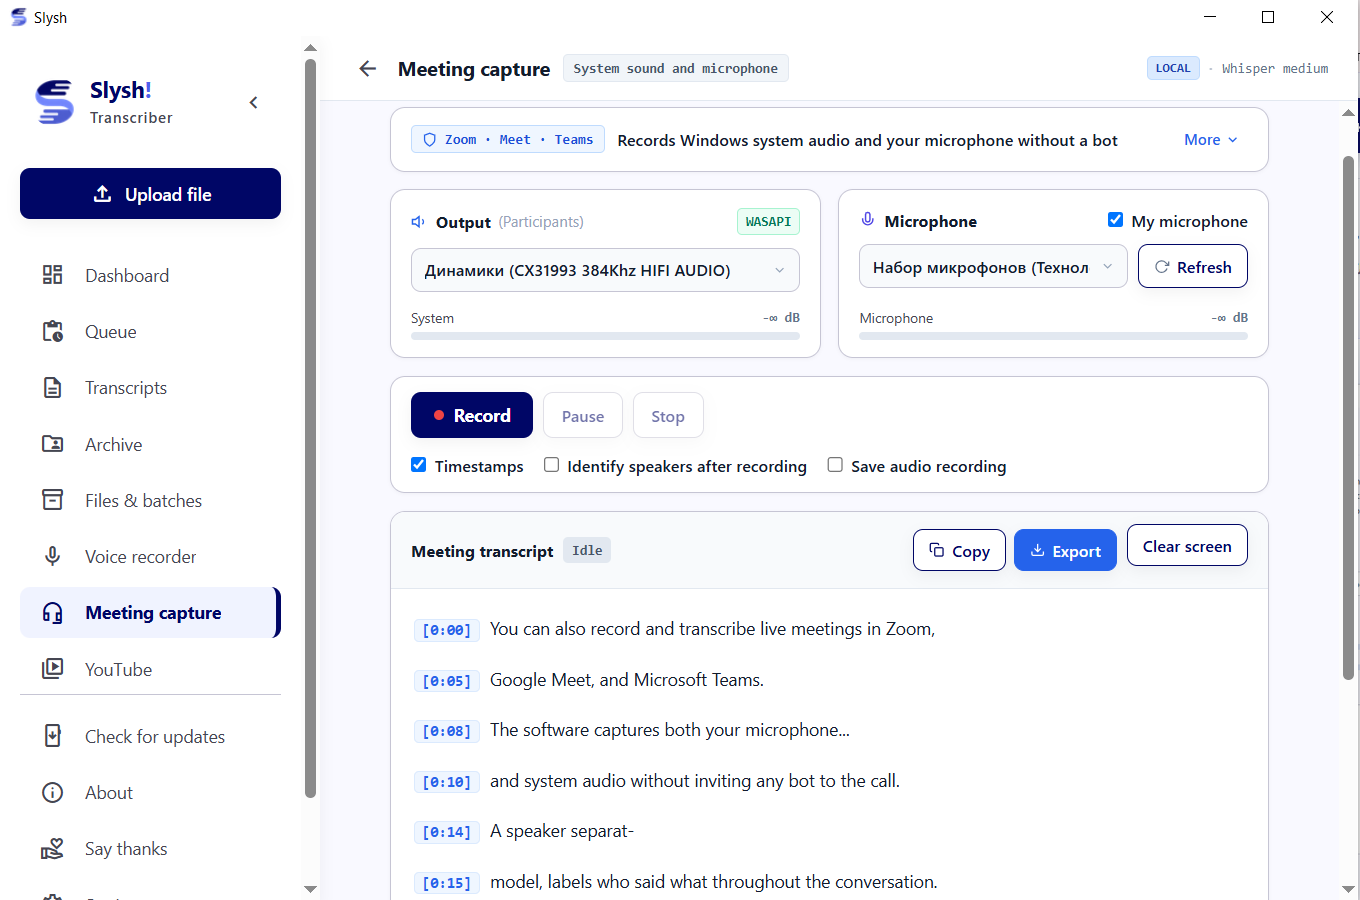Click the Upload file button
Screen dimensions: 1360x900
pos(150,194)
